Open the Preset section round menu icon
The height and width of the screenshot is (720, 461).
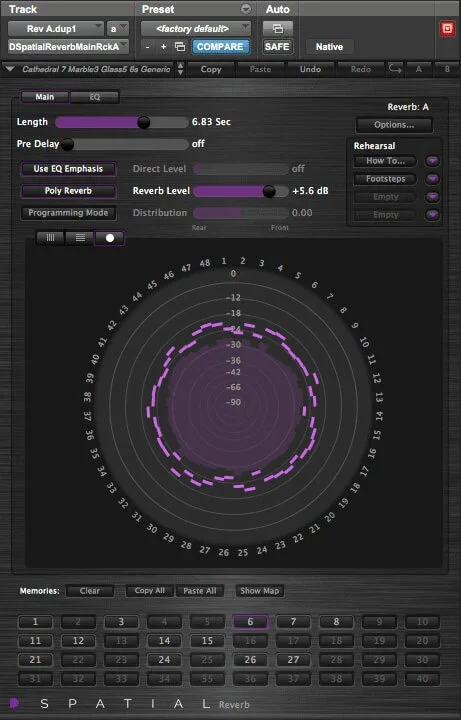coord(246,9)
